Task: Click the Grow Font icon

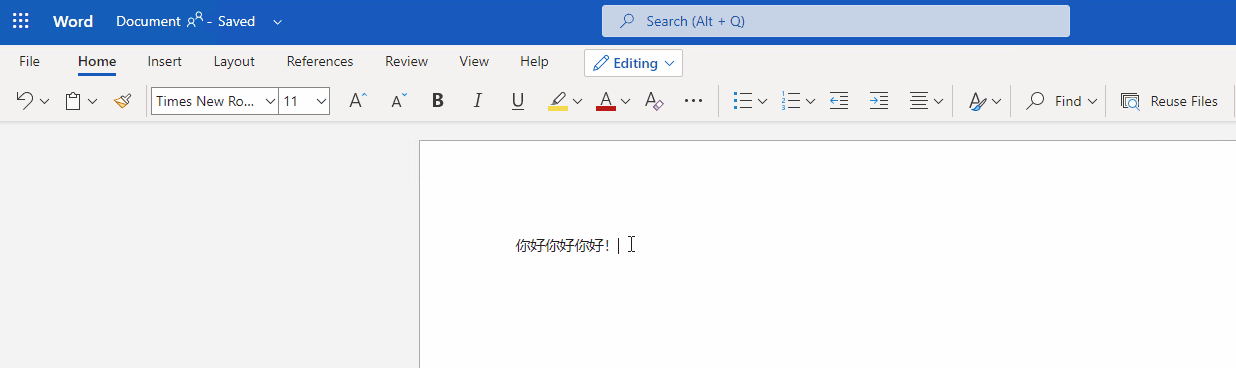Action: click(x=358, y=101)
